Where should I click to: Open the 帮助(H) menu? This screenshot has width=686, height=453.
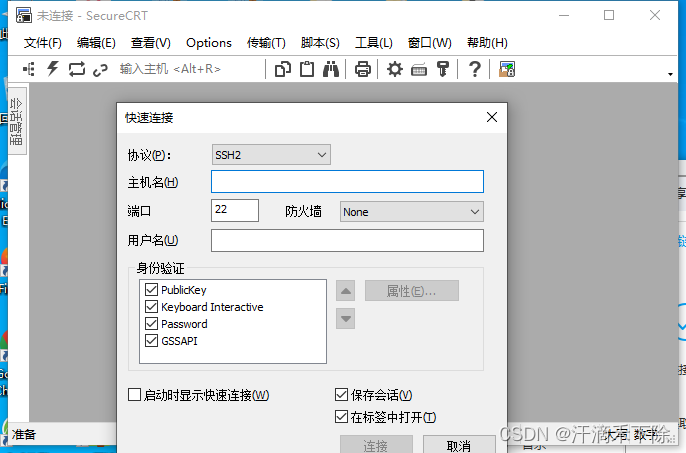pos(487,43)
